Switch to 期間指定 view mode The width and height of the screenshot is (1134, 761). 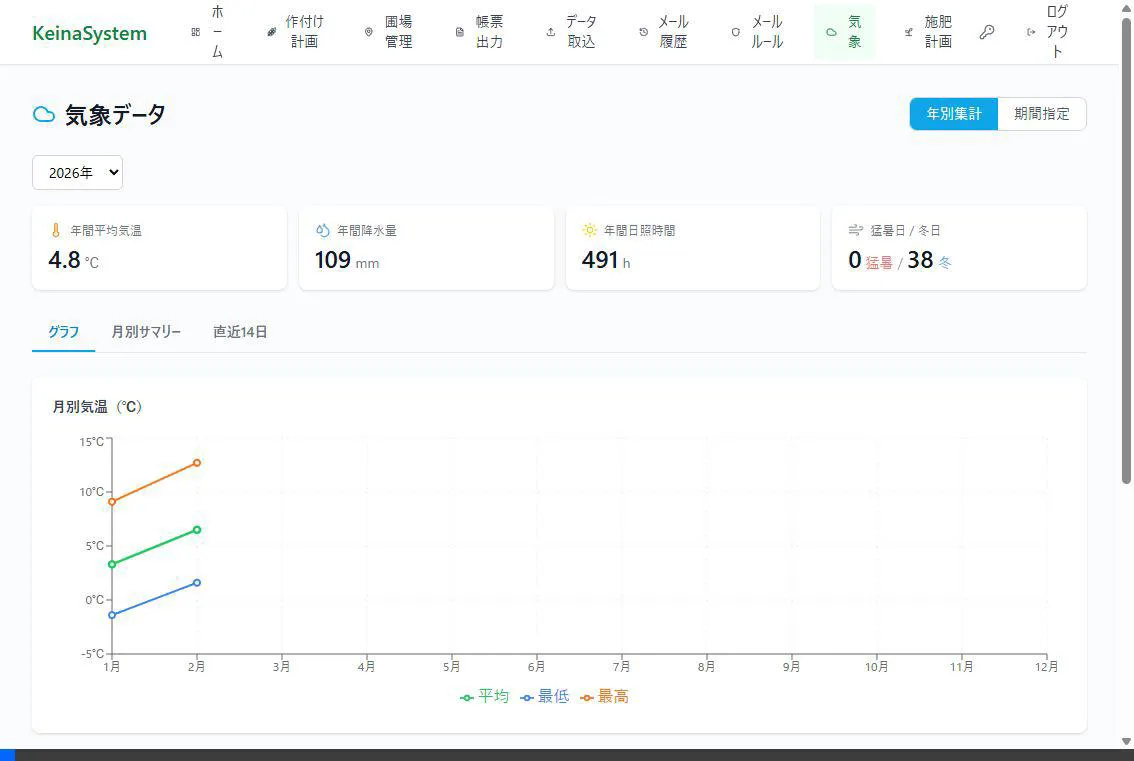tap(1041, 114)
